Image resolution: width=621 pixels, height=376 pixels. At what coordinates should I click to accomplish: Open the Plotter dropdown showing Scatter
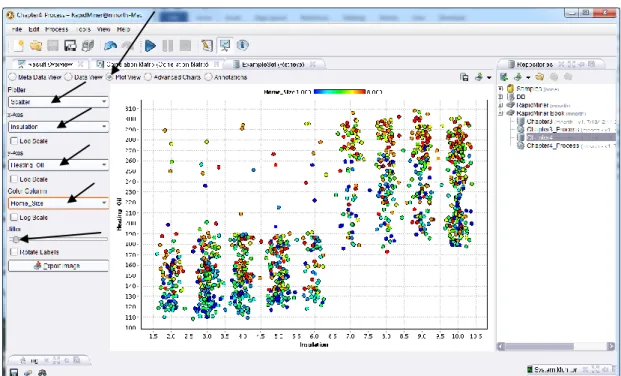tap(58, 102)
